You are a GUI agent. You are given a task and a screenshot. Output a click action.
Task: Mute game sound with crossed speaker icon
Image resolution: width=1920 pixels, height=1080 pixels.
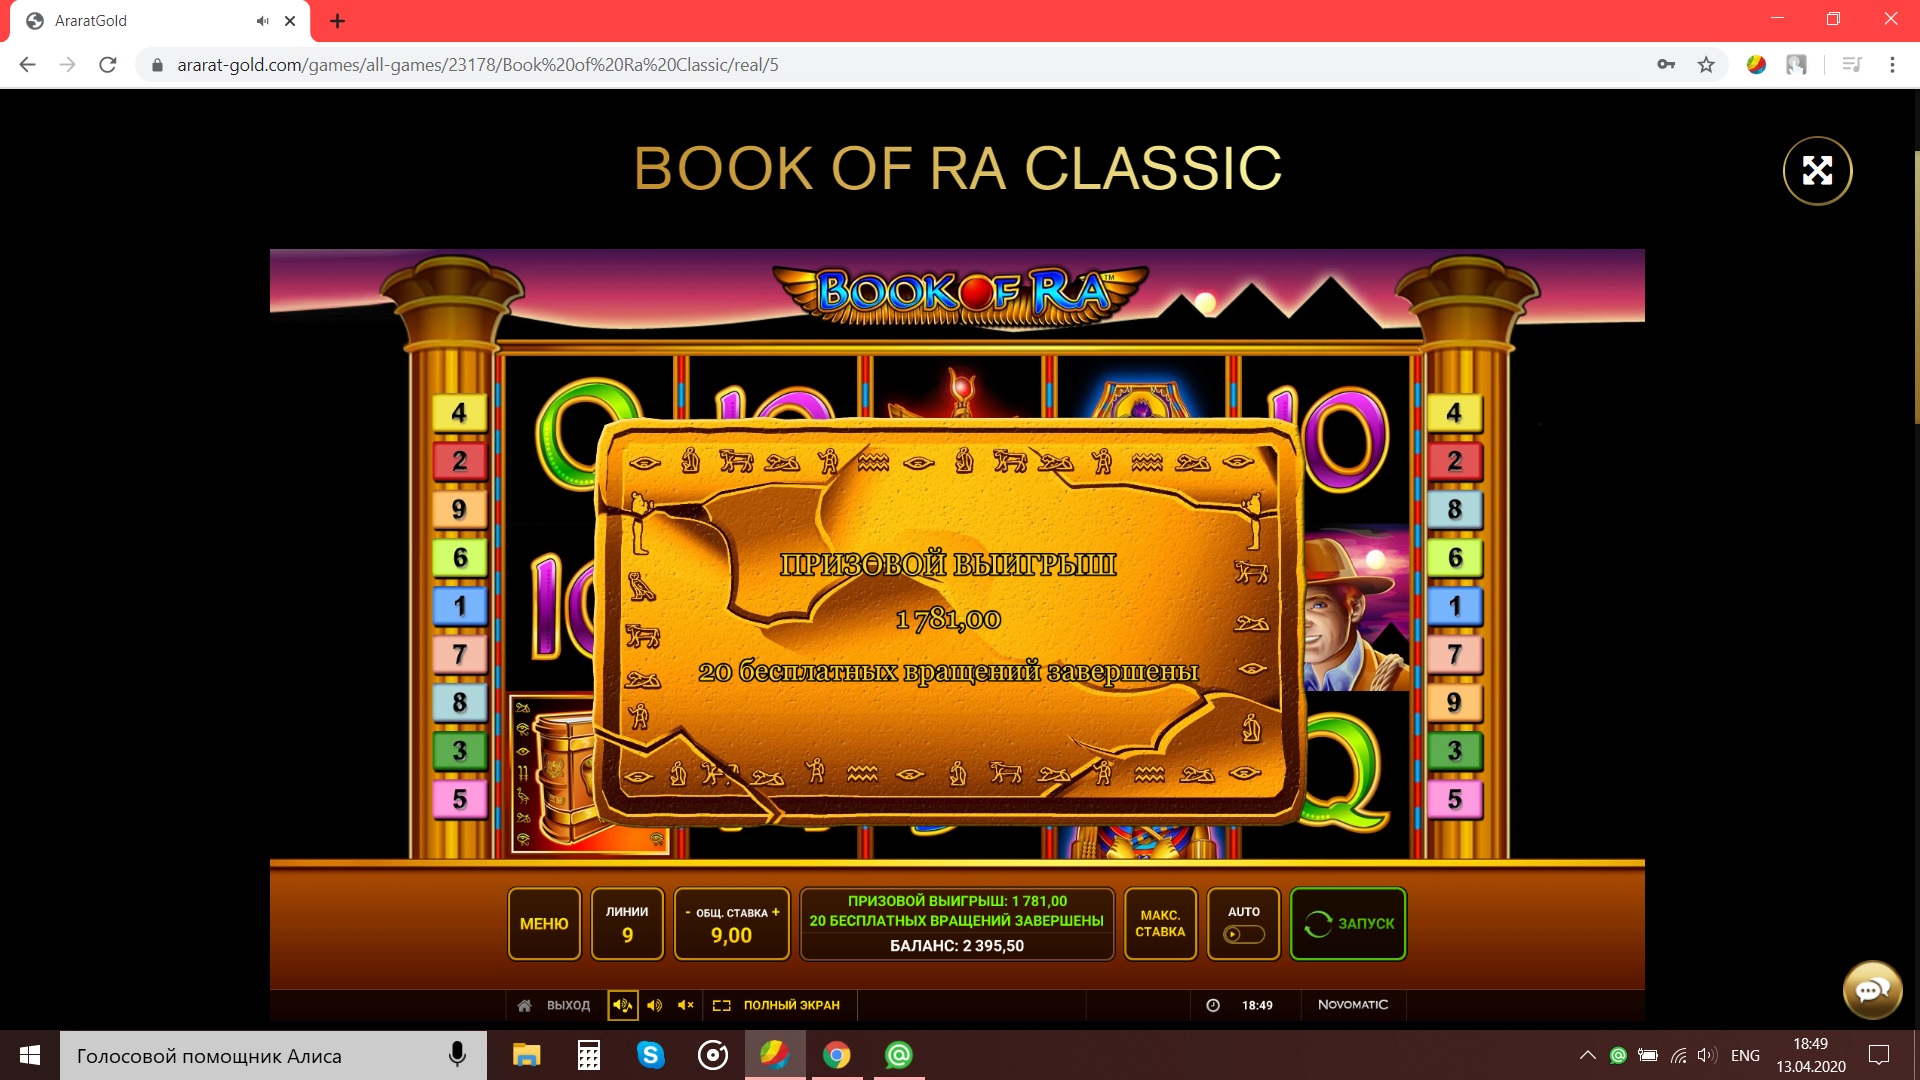686,1005
